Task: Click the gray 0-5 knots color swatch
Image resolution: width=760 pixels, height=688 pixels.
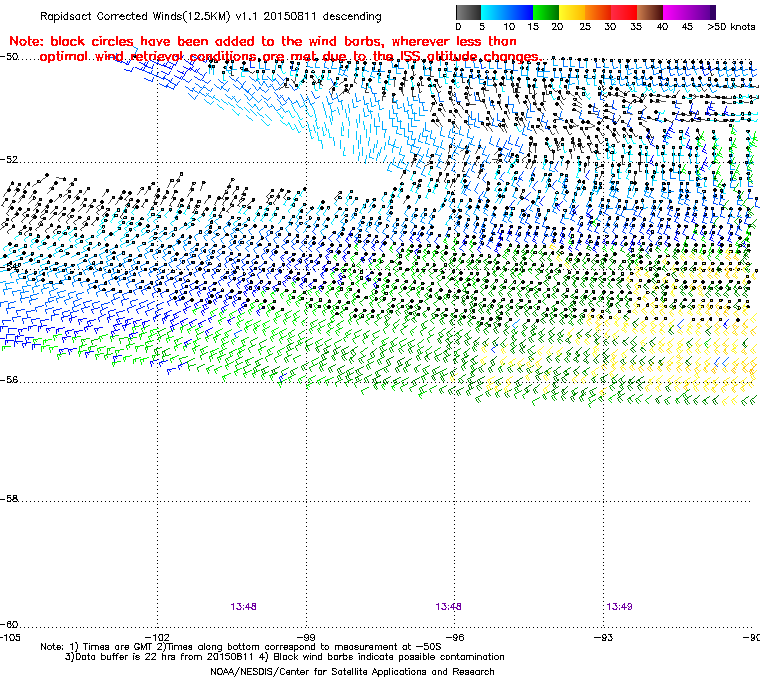Action: [x=468, y=12]
